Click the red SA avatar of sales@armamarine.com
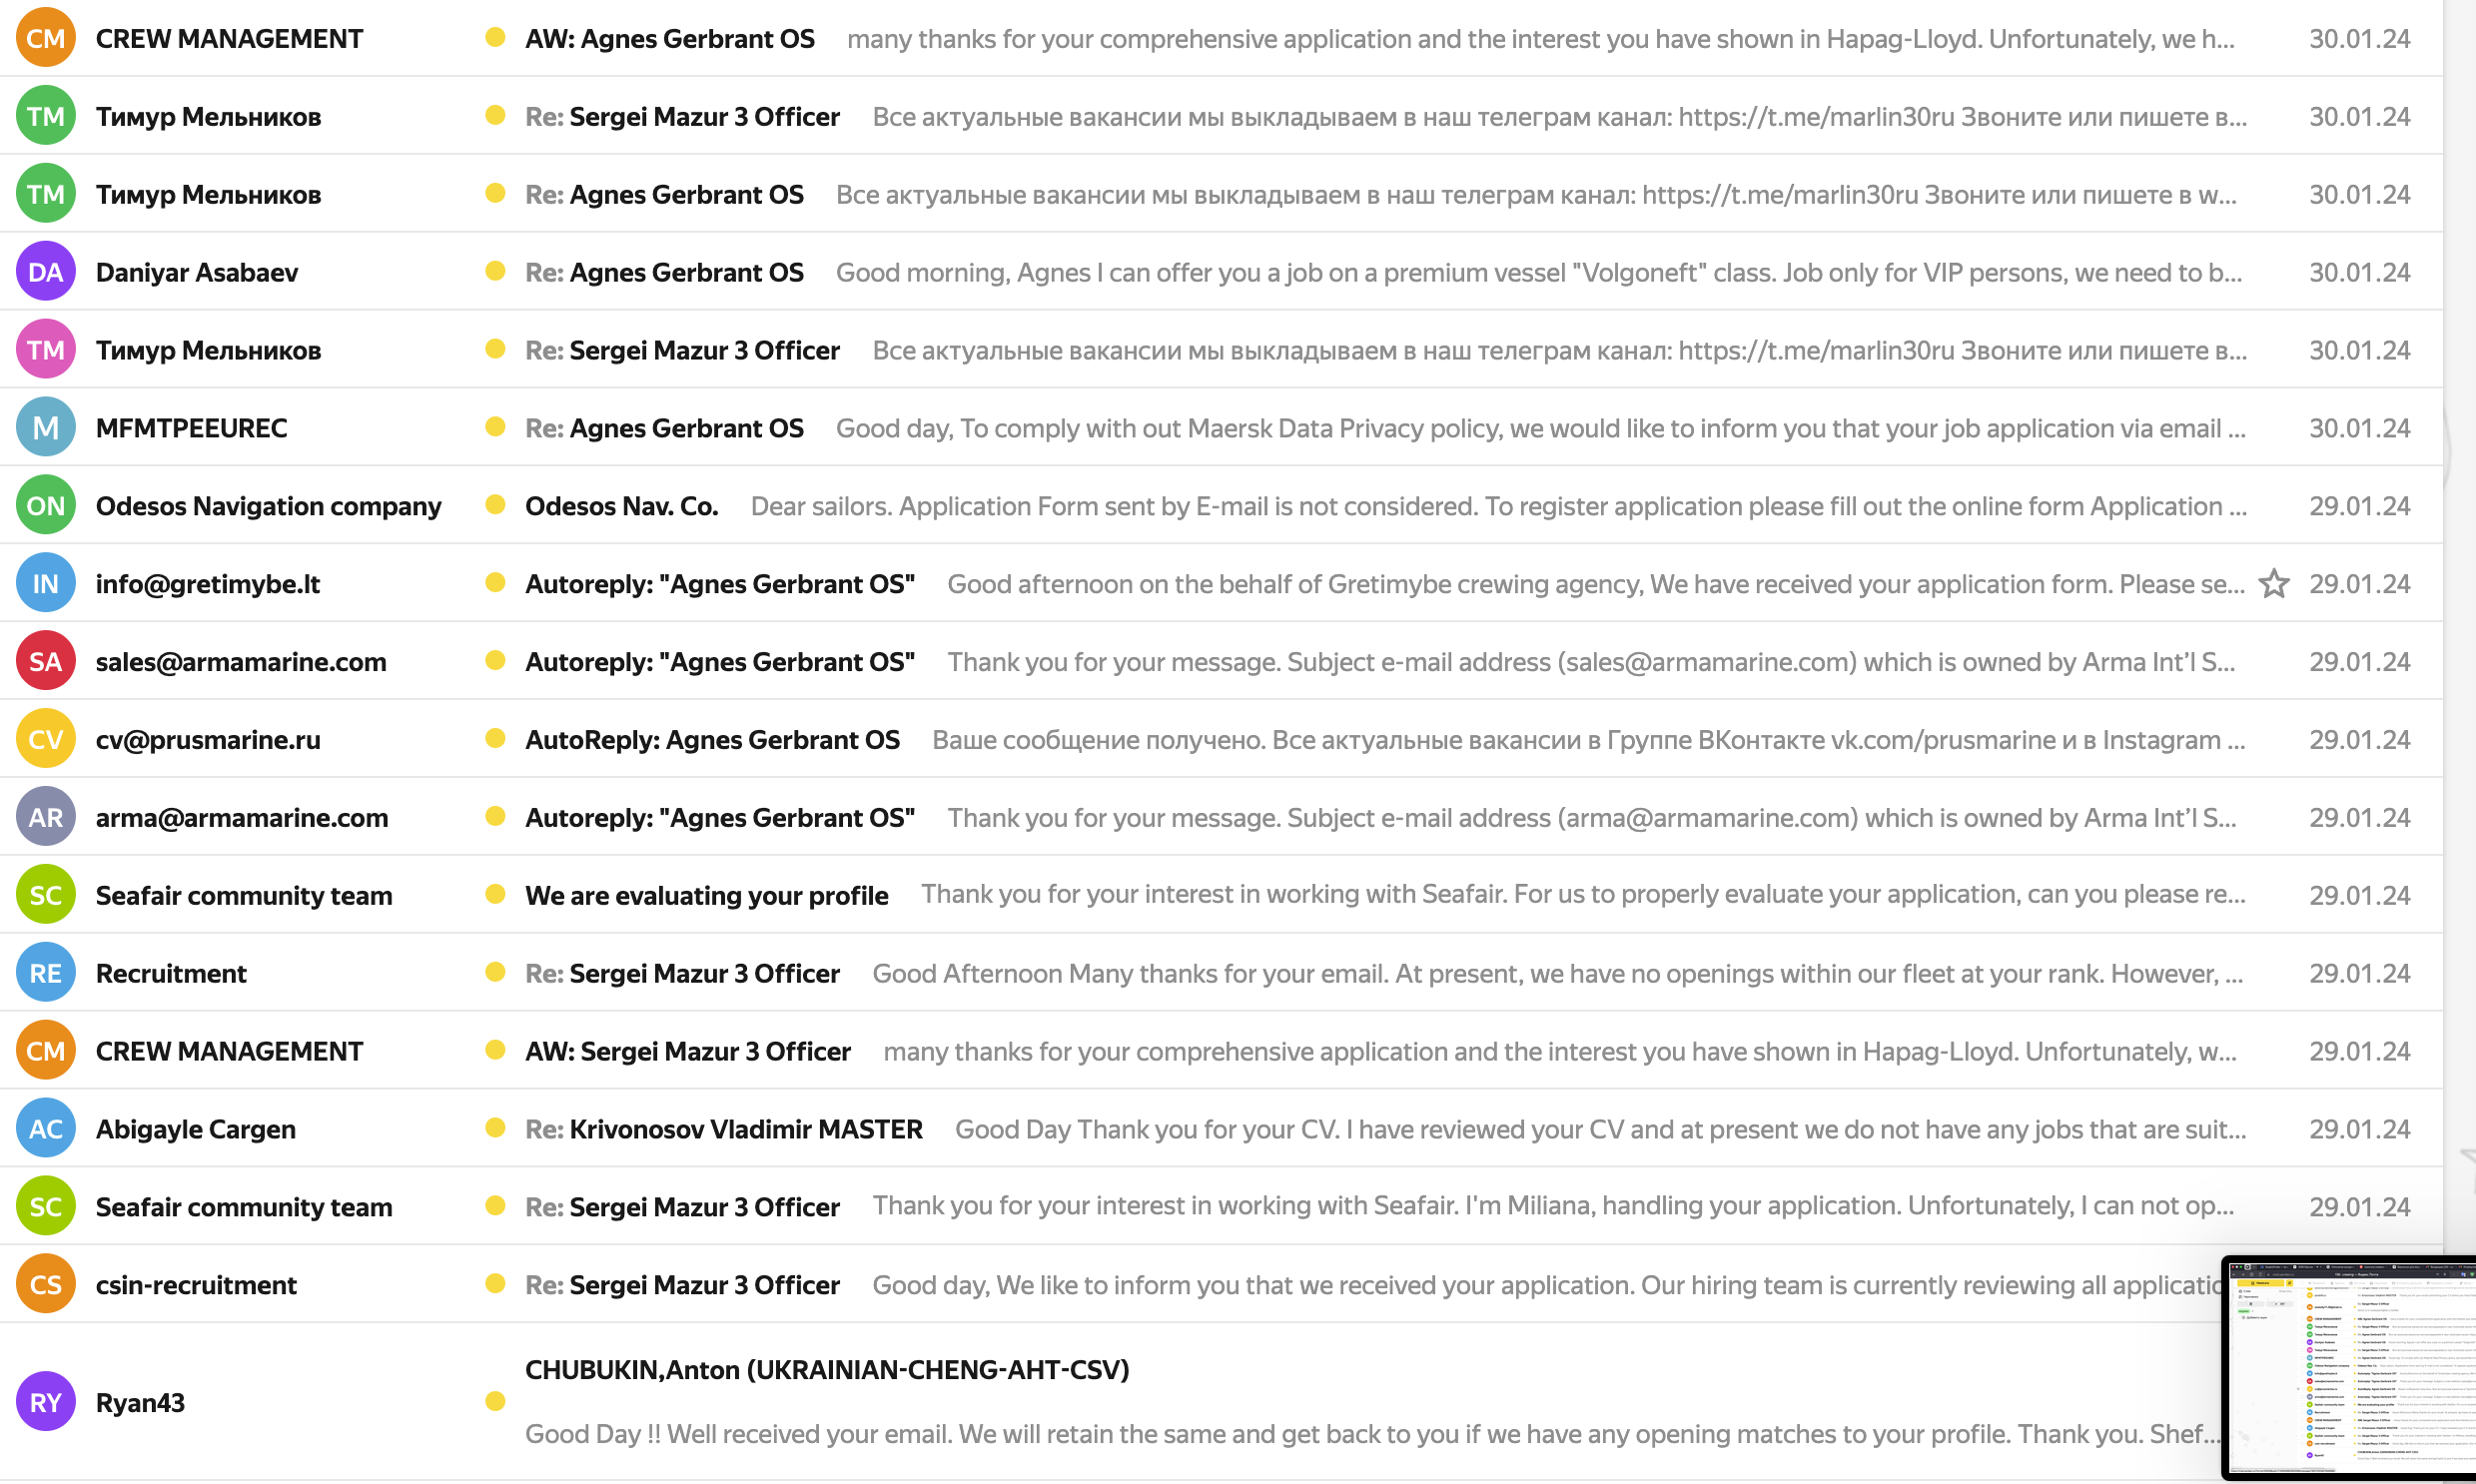This screenshot has width=2476, height=1484. point(46,662)
